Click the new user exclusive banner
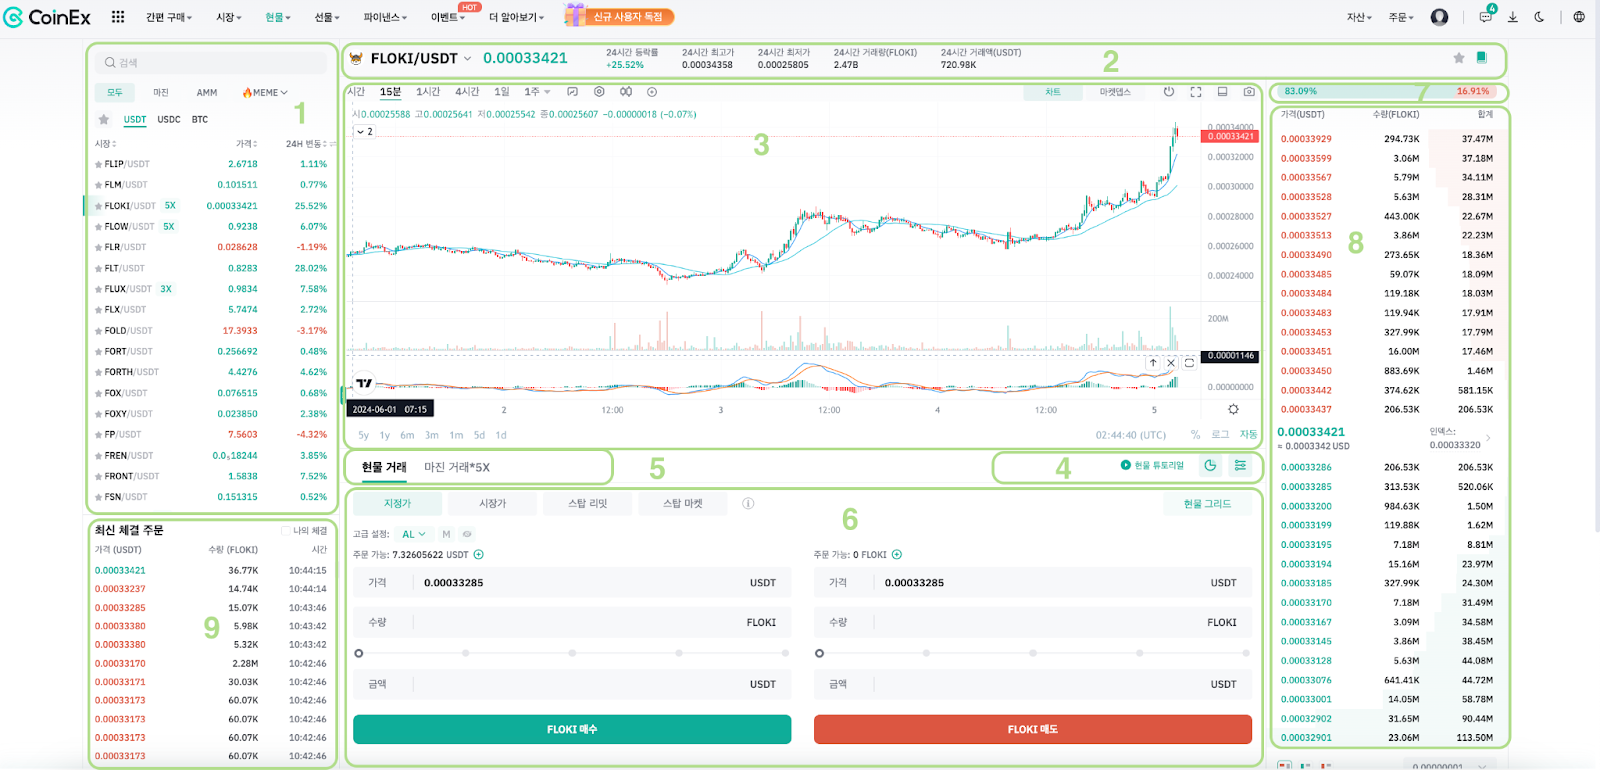Screen dimensions: 1600x770 point(619,16)
